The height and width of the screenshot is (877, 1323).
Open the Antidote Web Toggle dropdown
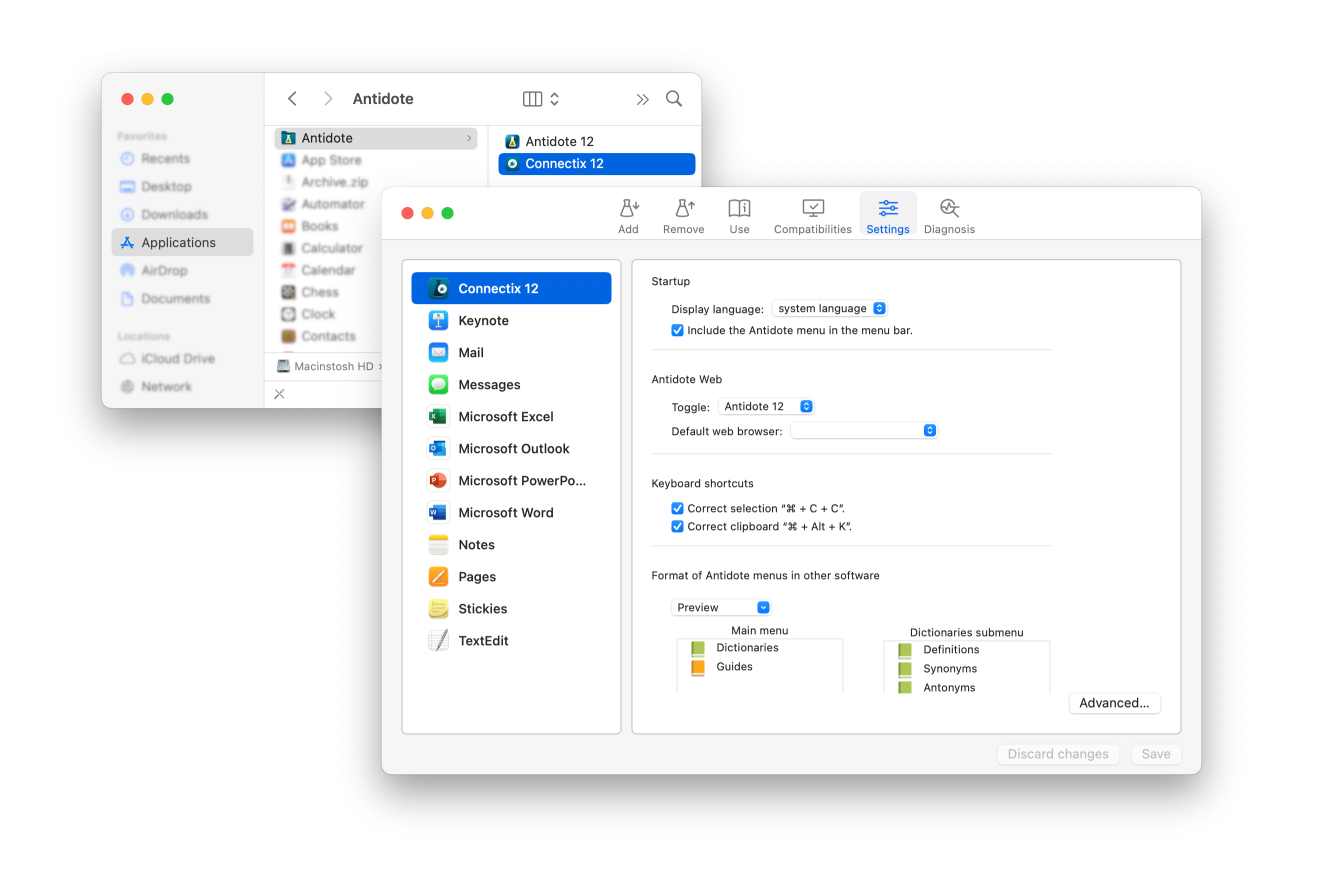[766, 407]
